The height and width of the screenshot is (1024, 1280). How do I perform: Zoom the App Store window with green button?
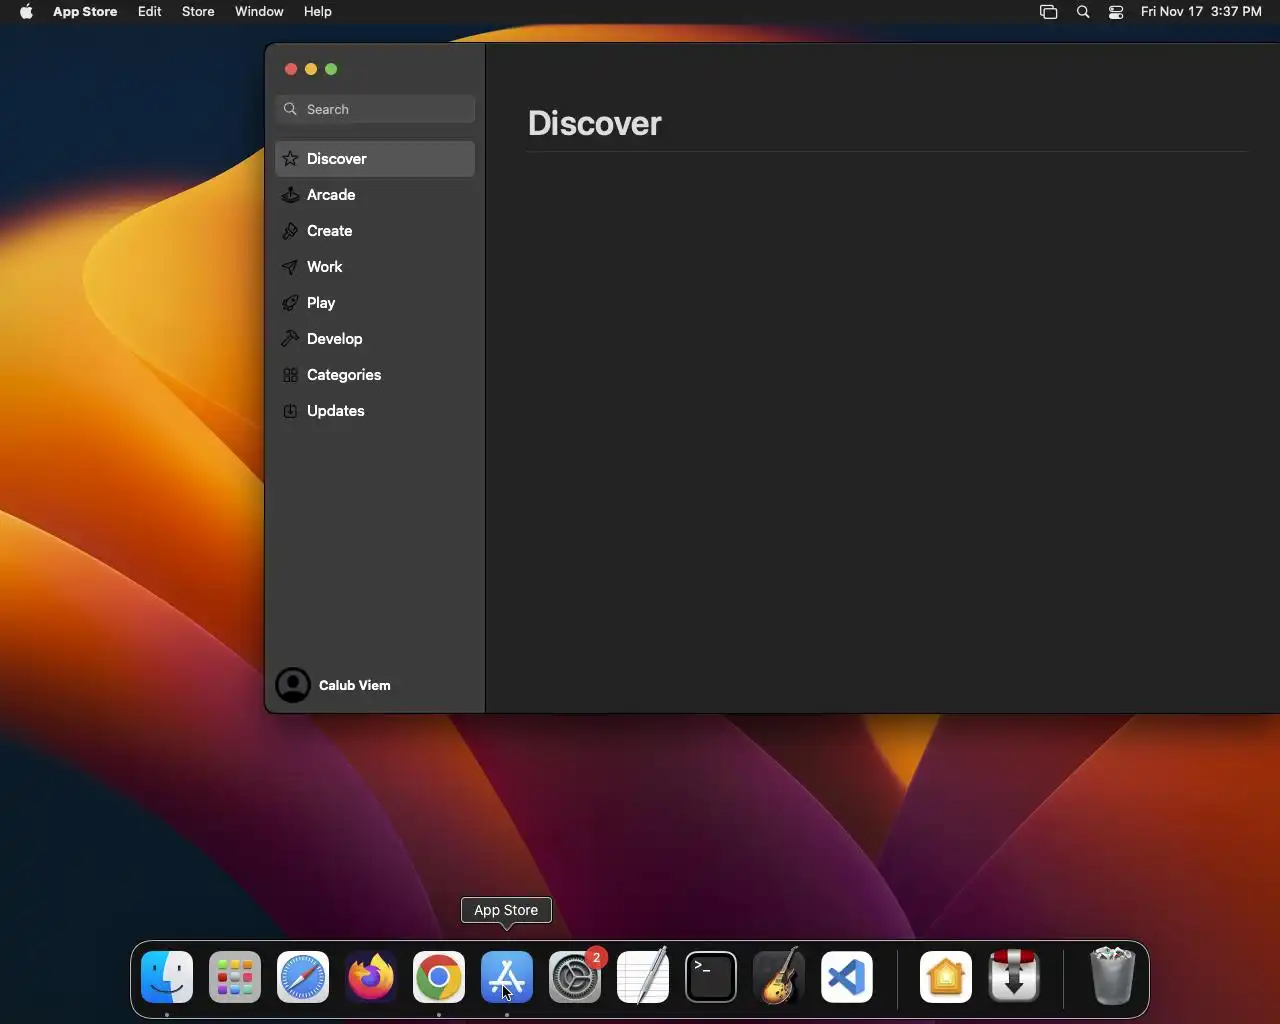(331, 69)
